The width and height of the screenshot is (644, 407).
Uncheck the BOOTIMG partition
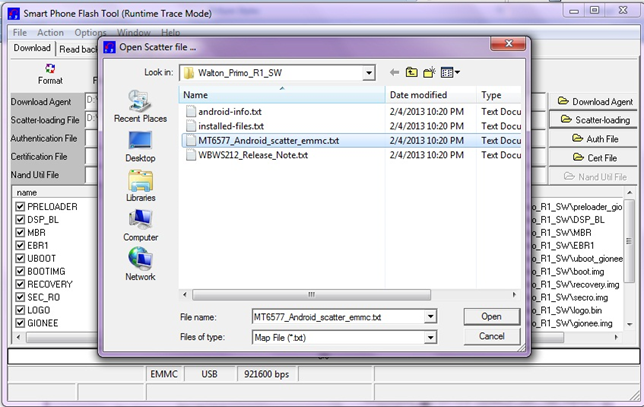point(20,271)
